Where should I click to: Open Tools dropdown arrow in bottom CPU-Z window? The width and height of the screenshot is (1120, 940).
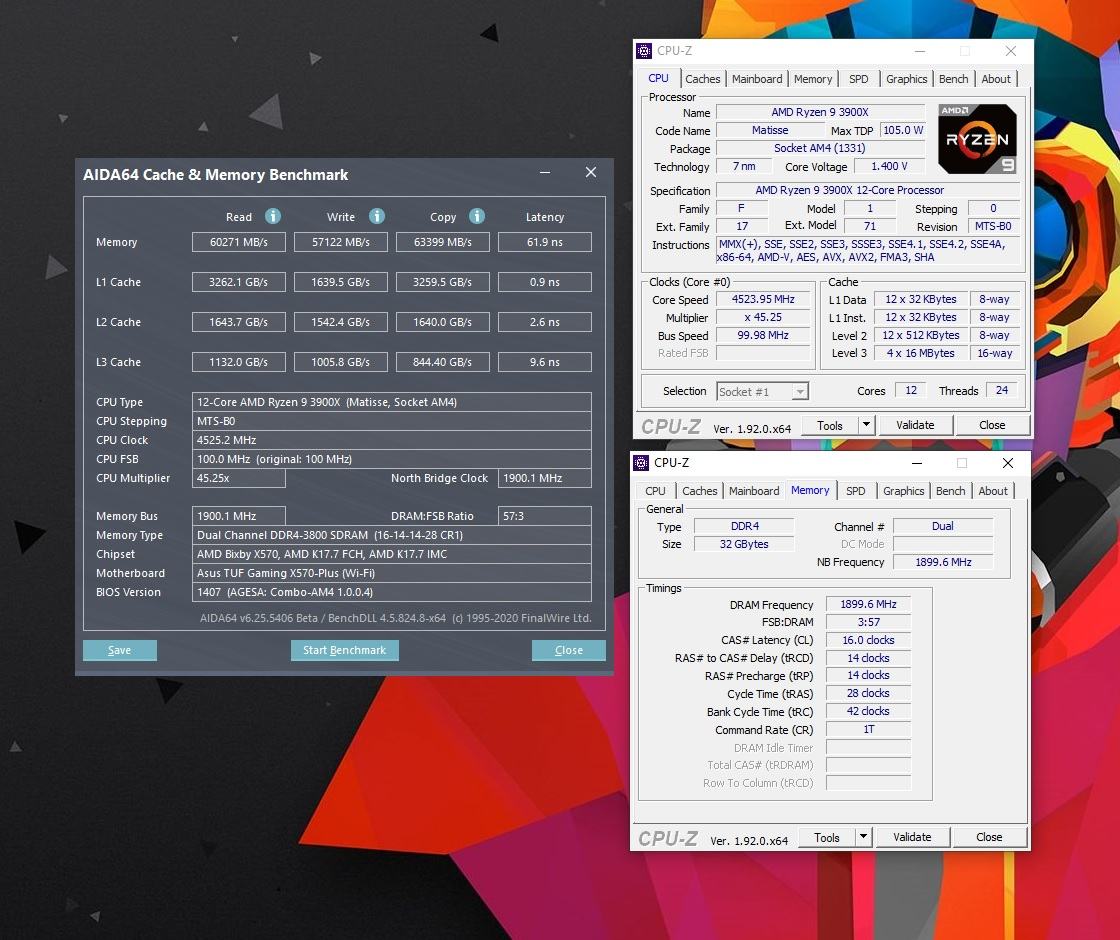click(863, 837)
